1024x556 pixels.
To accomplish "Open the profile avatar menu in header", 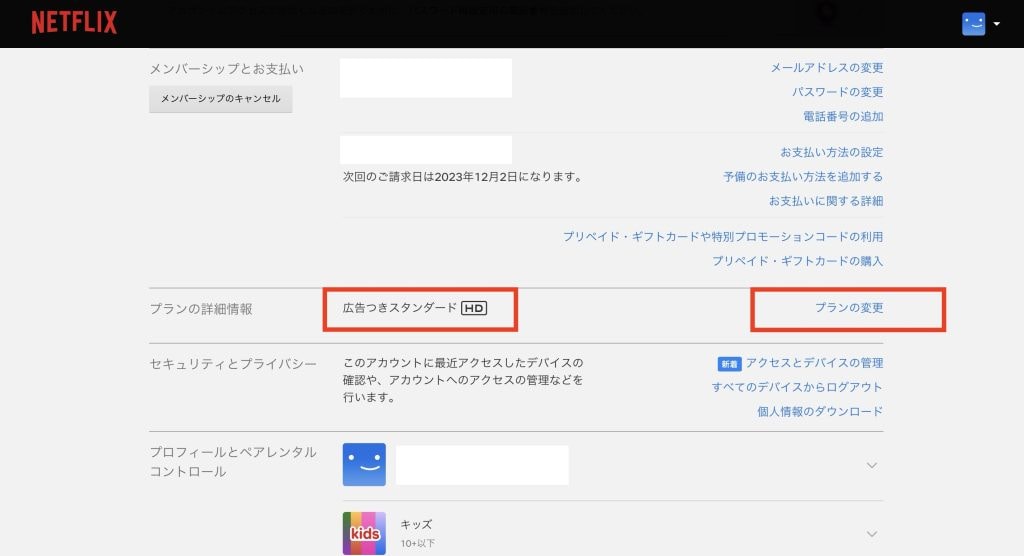I will pos(973,24).
